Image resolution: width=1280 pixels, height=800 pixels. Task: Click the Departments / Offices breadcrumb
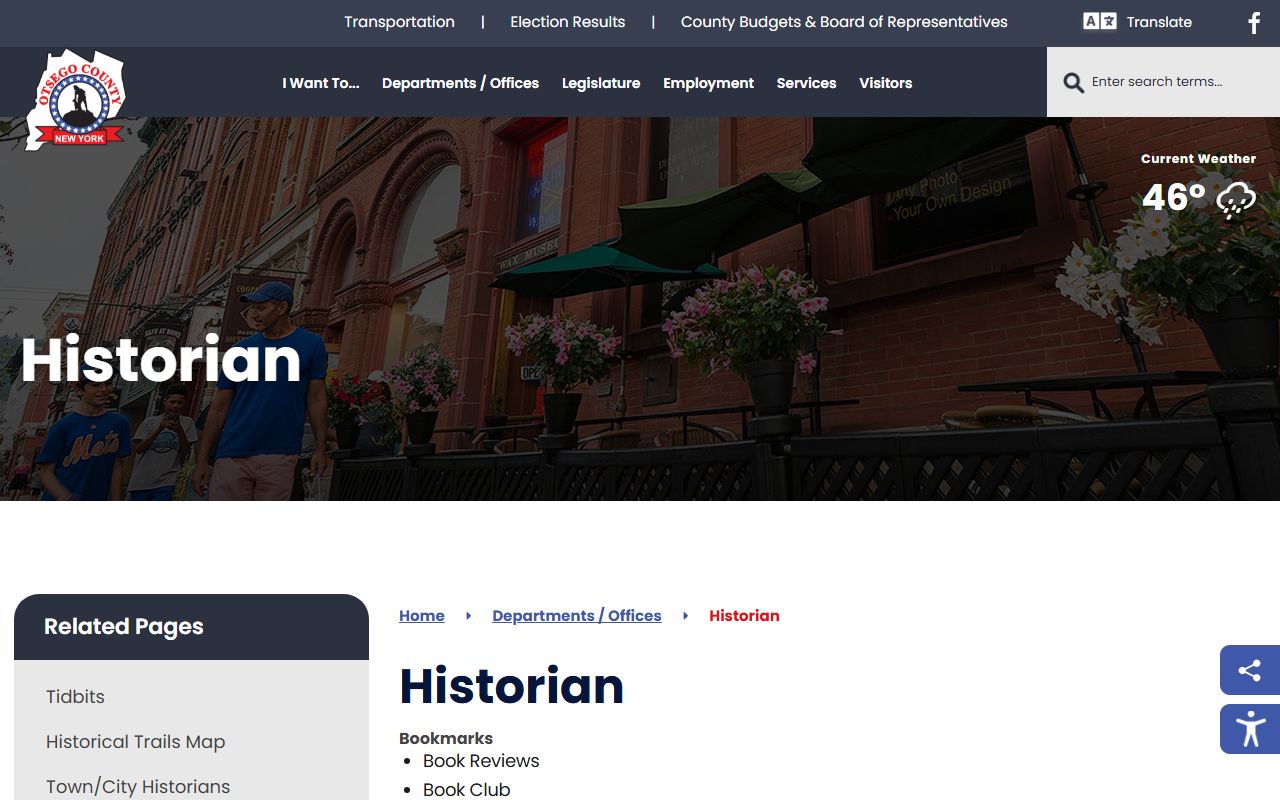(577, 616)
